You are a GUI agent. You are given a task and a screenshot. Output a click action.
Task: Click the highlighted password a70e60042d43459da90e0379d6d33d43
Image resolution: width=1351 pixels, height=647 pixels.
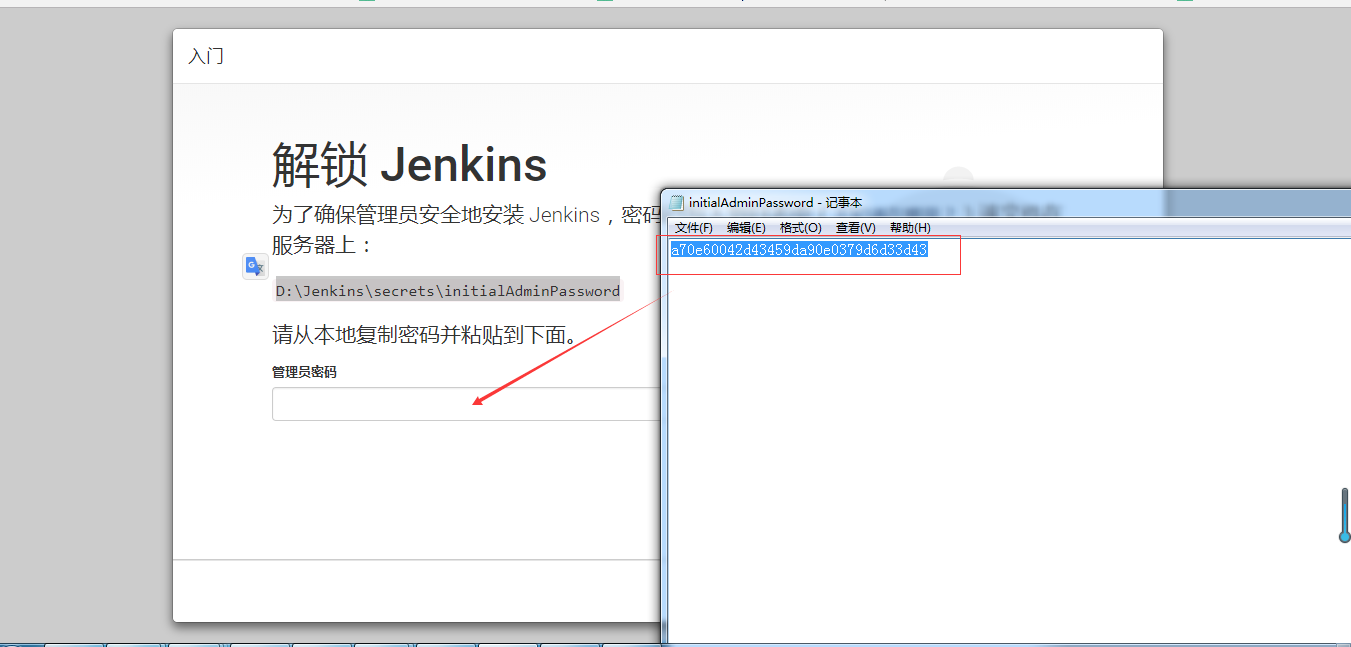[x=799, y=249]
